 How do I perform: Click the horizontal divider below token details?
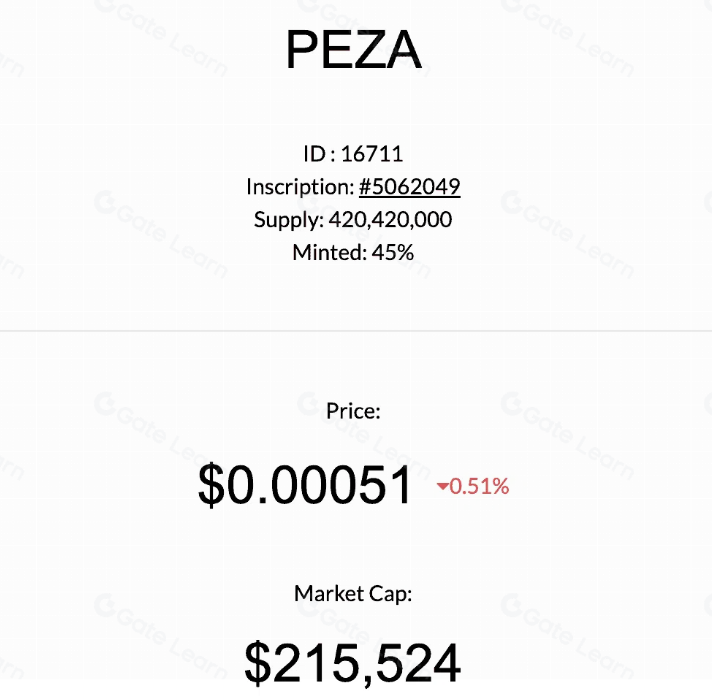356,331
